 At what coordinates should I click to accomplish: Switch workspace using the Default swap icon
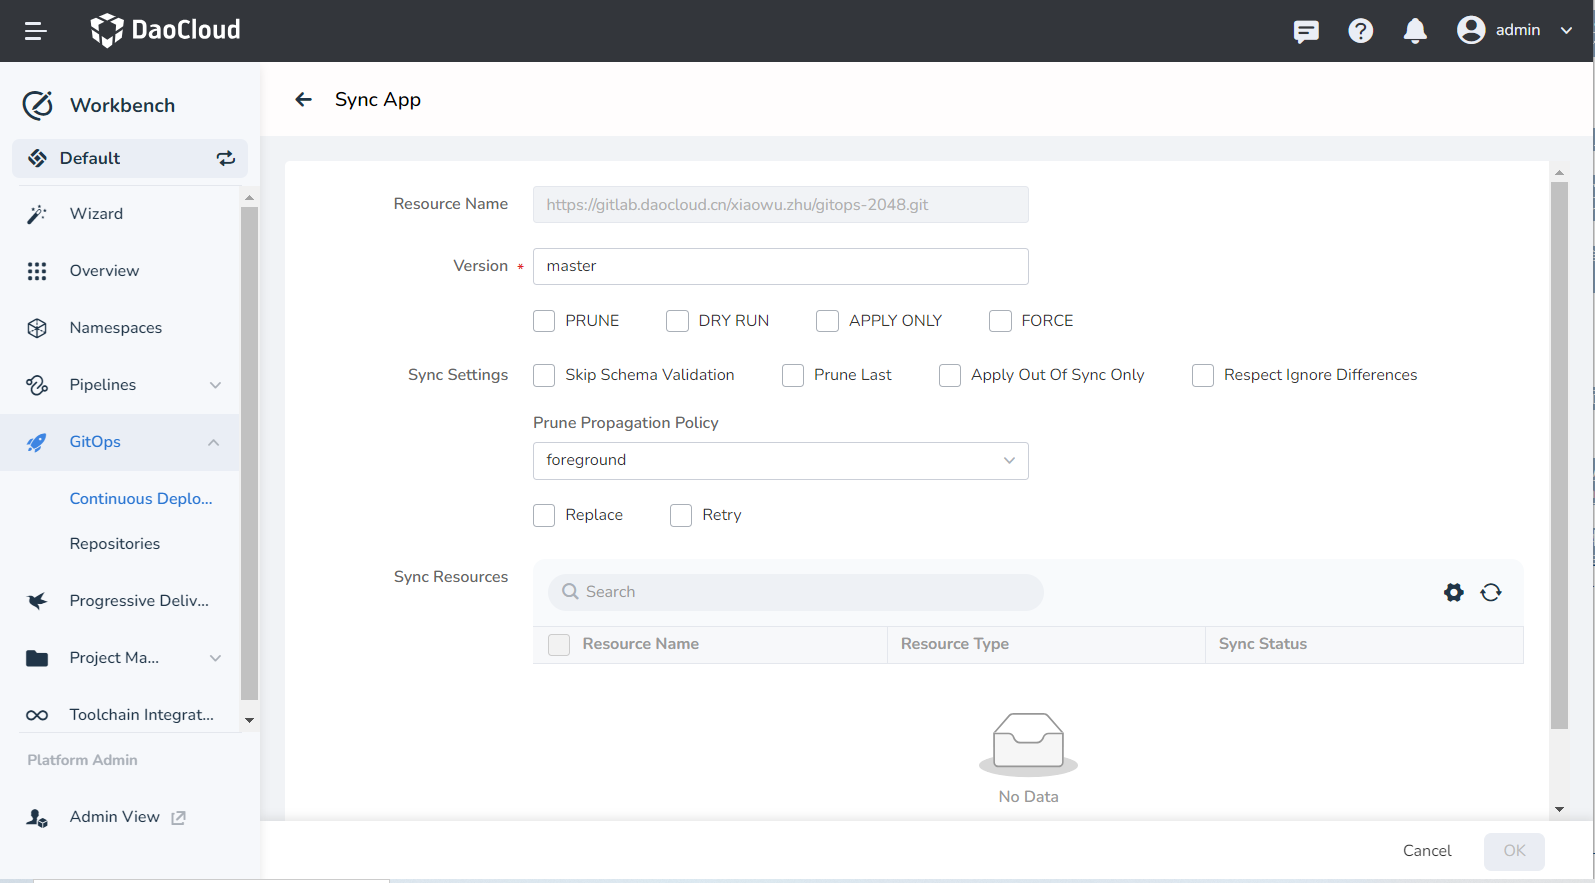click(x=226, y=158)
